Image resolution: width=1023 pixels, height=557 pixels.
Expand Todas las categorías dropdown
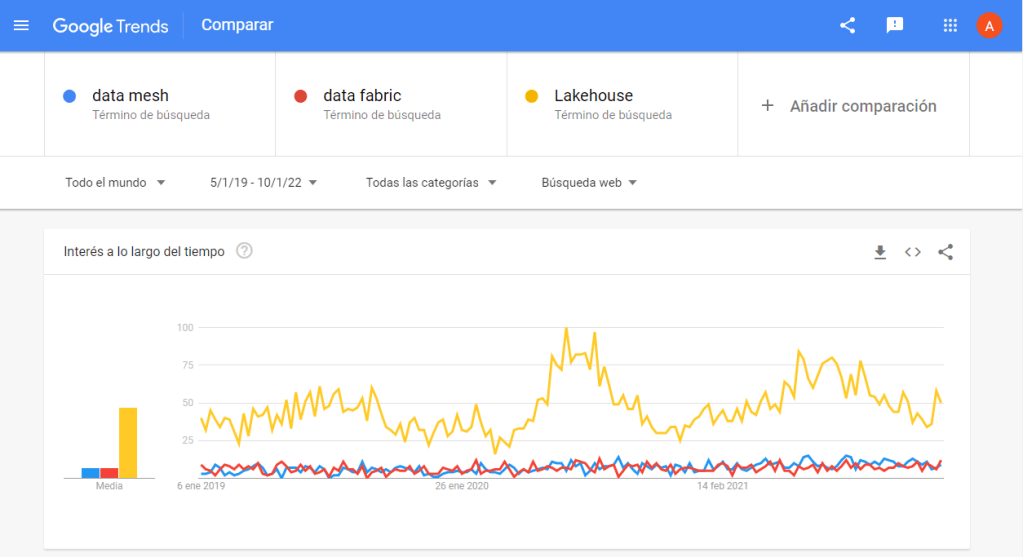coord(431,183)
